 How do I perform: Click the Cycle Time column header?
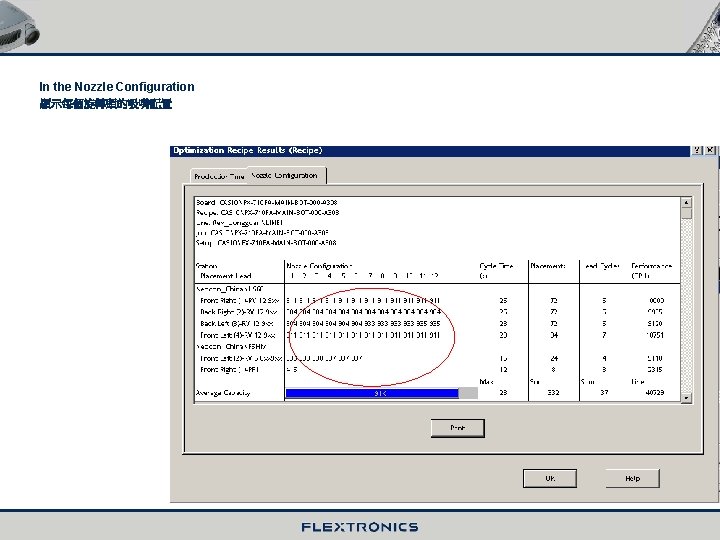coord(496,266)
